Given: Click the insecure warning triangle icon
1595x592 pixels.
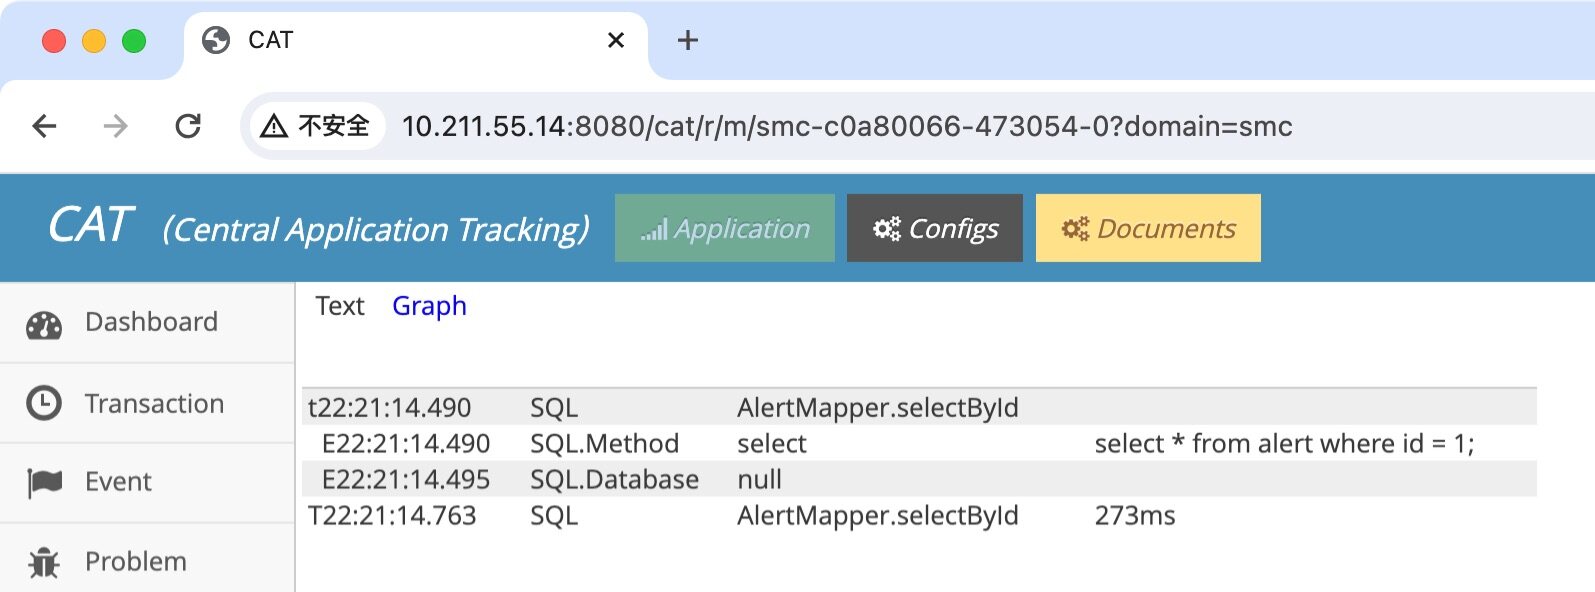Looking at the screenshot, I should [x=274, y=126].
